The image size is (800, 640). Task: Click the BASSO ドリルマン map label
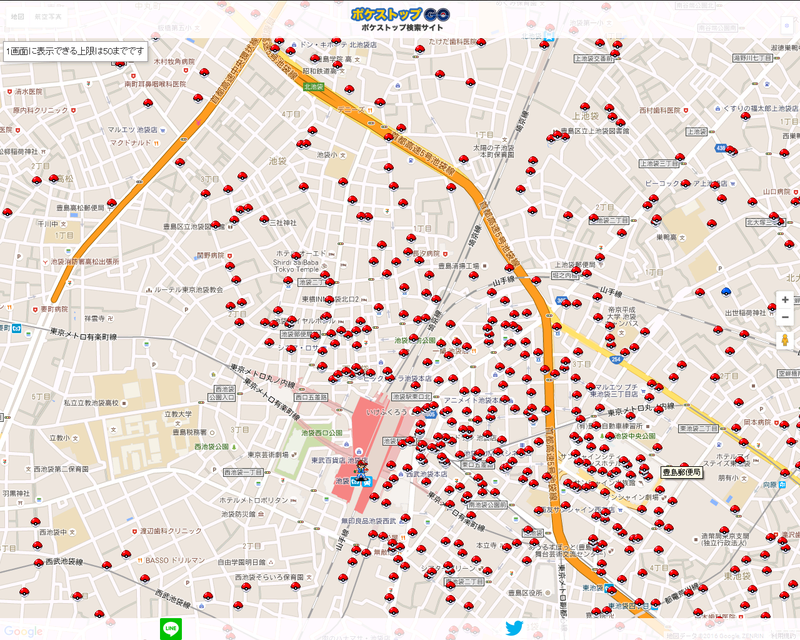pyautogui.click(x=175, y=560)
